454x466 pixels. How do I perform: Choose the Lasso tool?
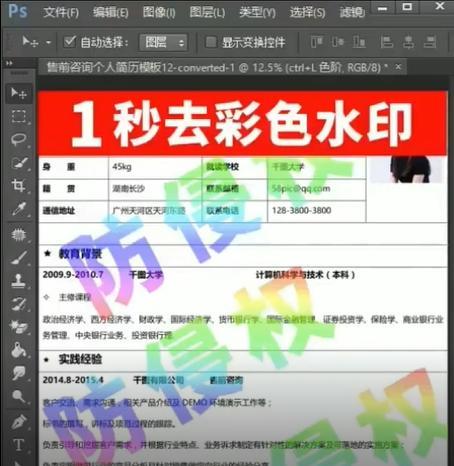[19, 139]
